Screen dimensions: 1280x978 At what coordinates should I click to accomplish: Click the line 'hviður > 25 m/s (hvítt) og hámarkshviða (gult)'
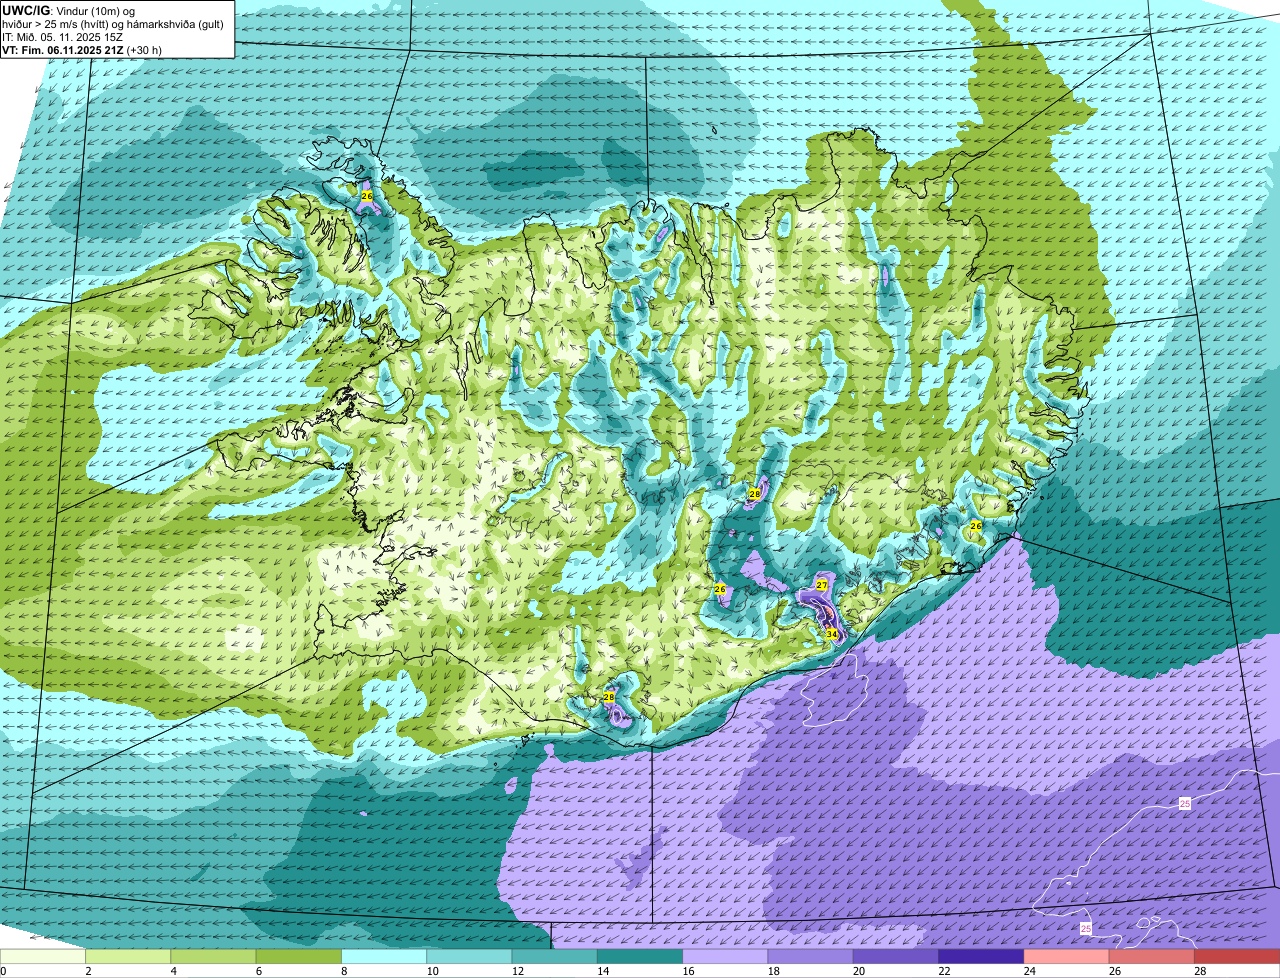coord(113,24)
